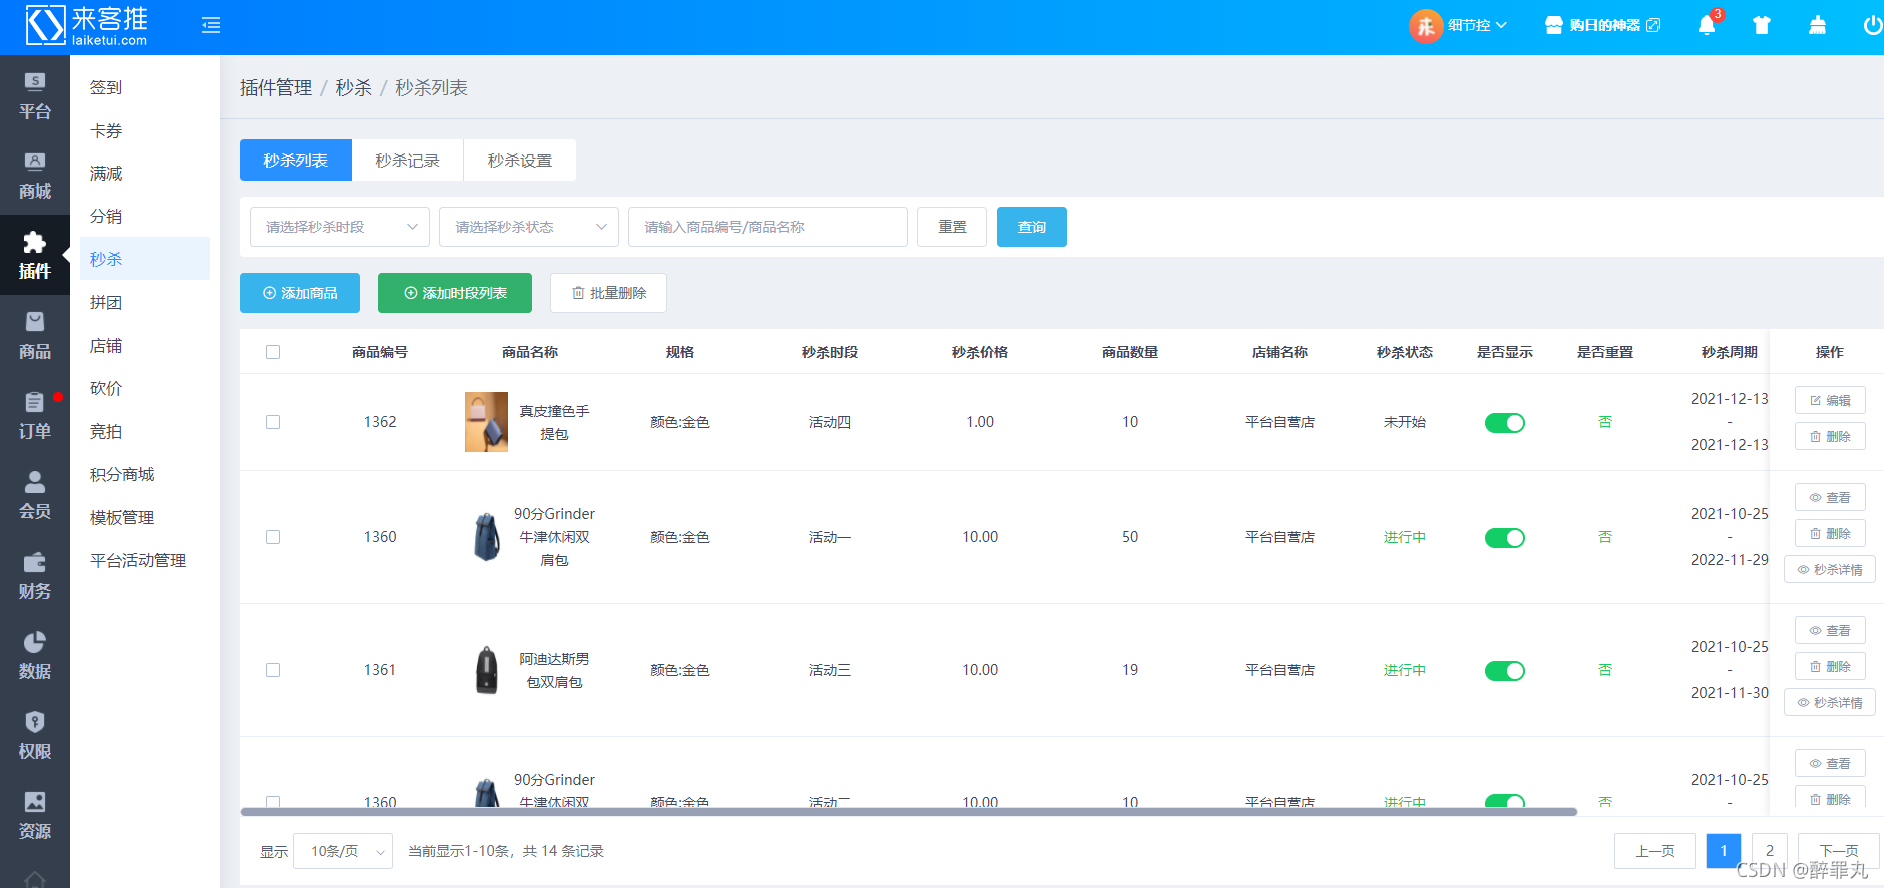
Task: Open the 资源 sidebar section
Action: pyautogui.click(x=35, y=816)
